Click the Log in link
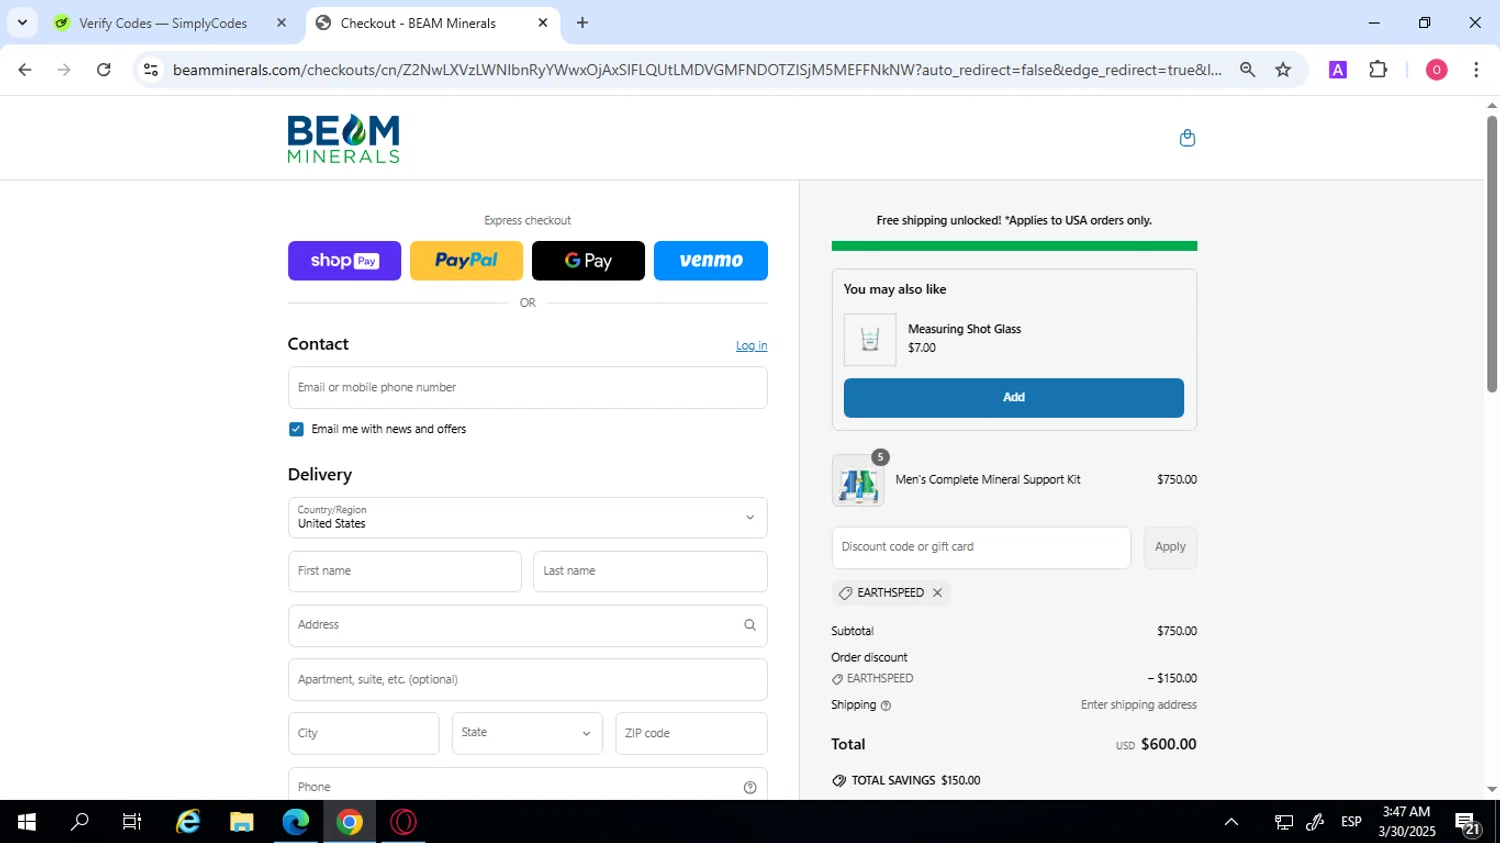This screenshot has width=1500, height=843. point(751,346)
